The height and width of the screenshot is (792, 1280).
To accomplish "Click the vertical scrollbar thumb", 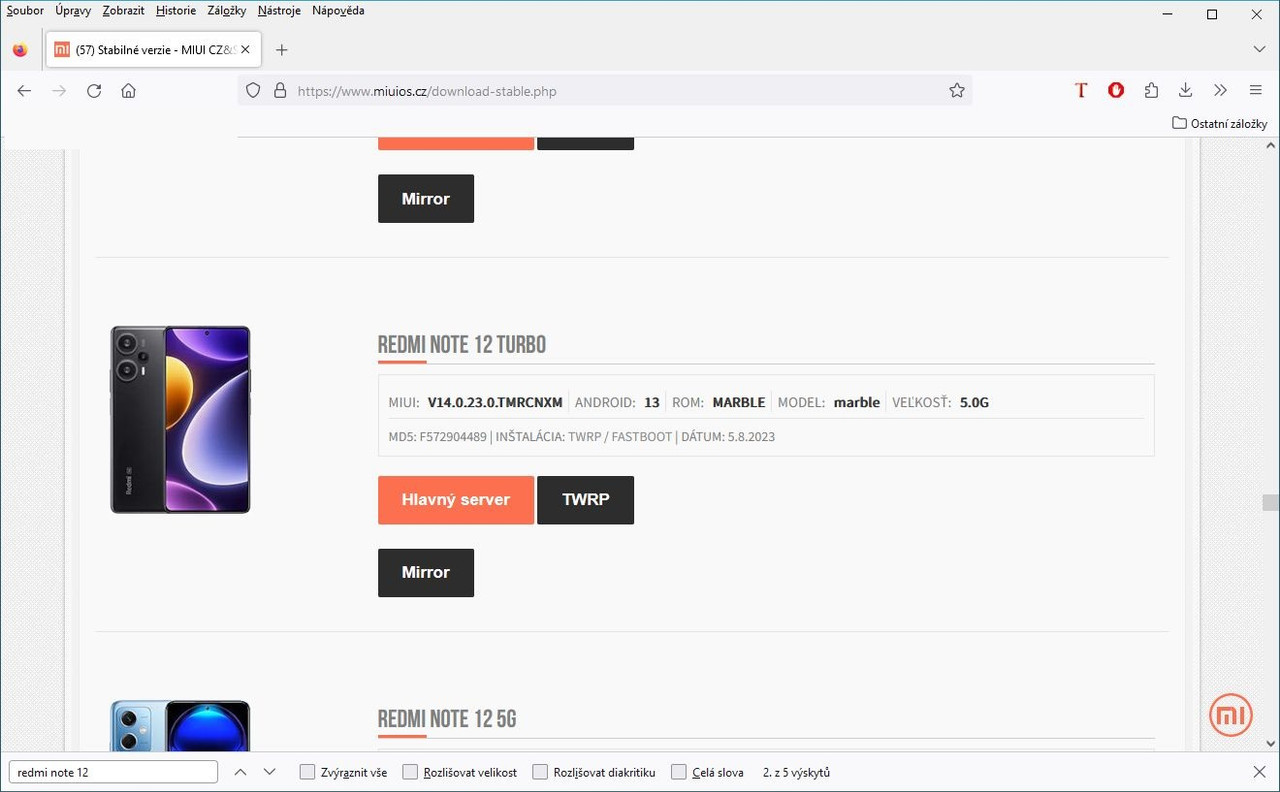I will [x=1270, y=502].
